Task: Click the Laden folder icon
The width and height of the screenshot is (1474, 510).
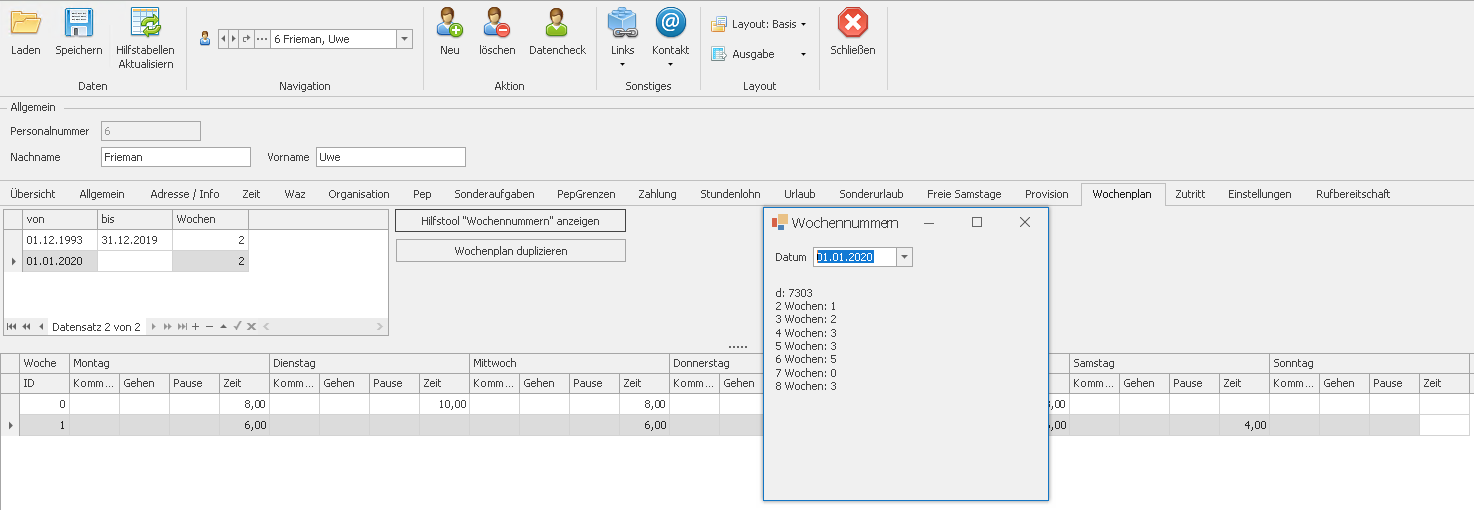Action: click(25, 23)
